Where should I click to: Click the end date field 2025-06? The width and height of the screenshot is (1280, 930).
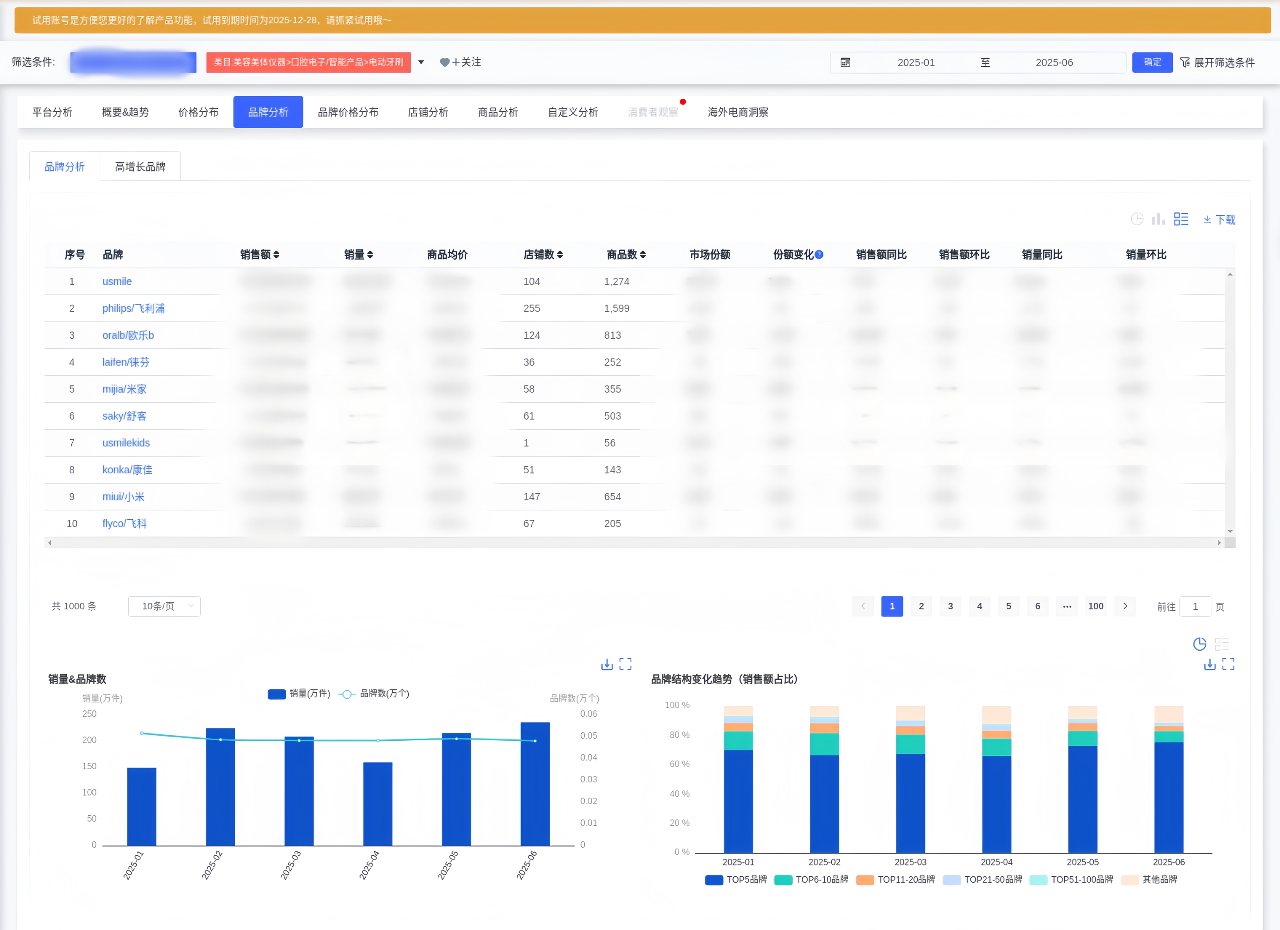(x=1054, y=62)
